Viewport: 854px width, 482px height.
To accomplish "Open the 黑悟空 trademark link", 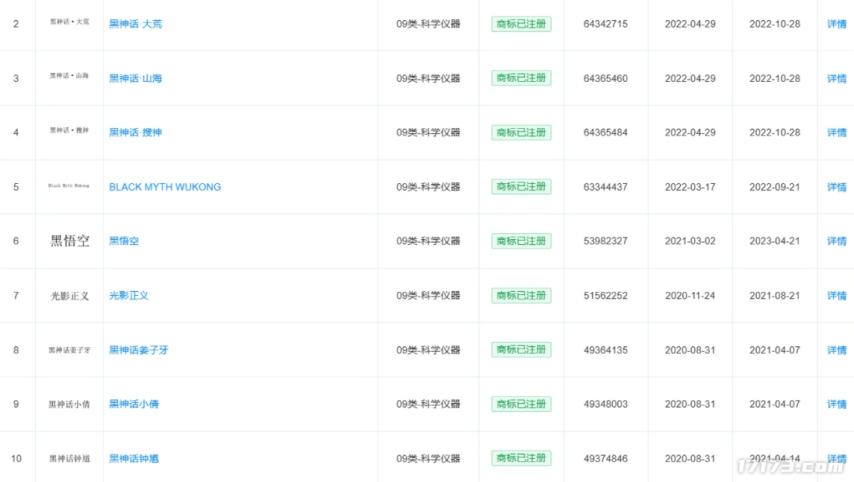I will click(124, 241).
